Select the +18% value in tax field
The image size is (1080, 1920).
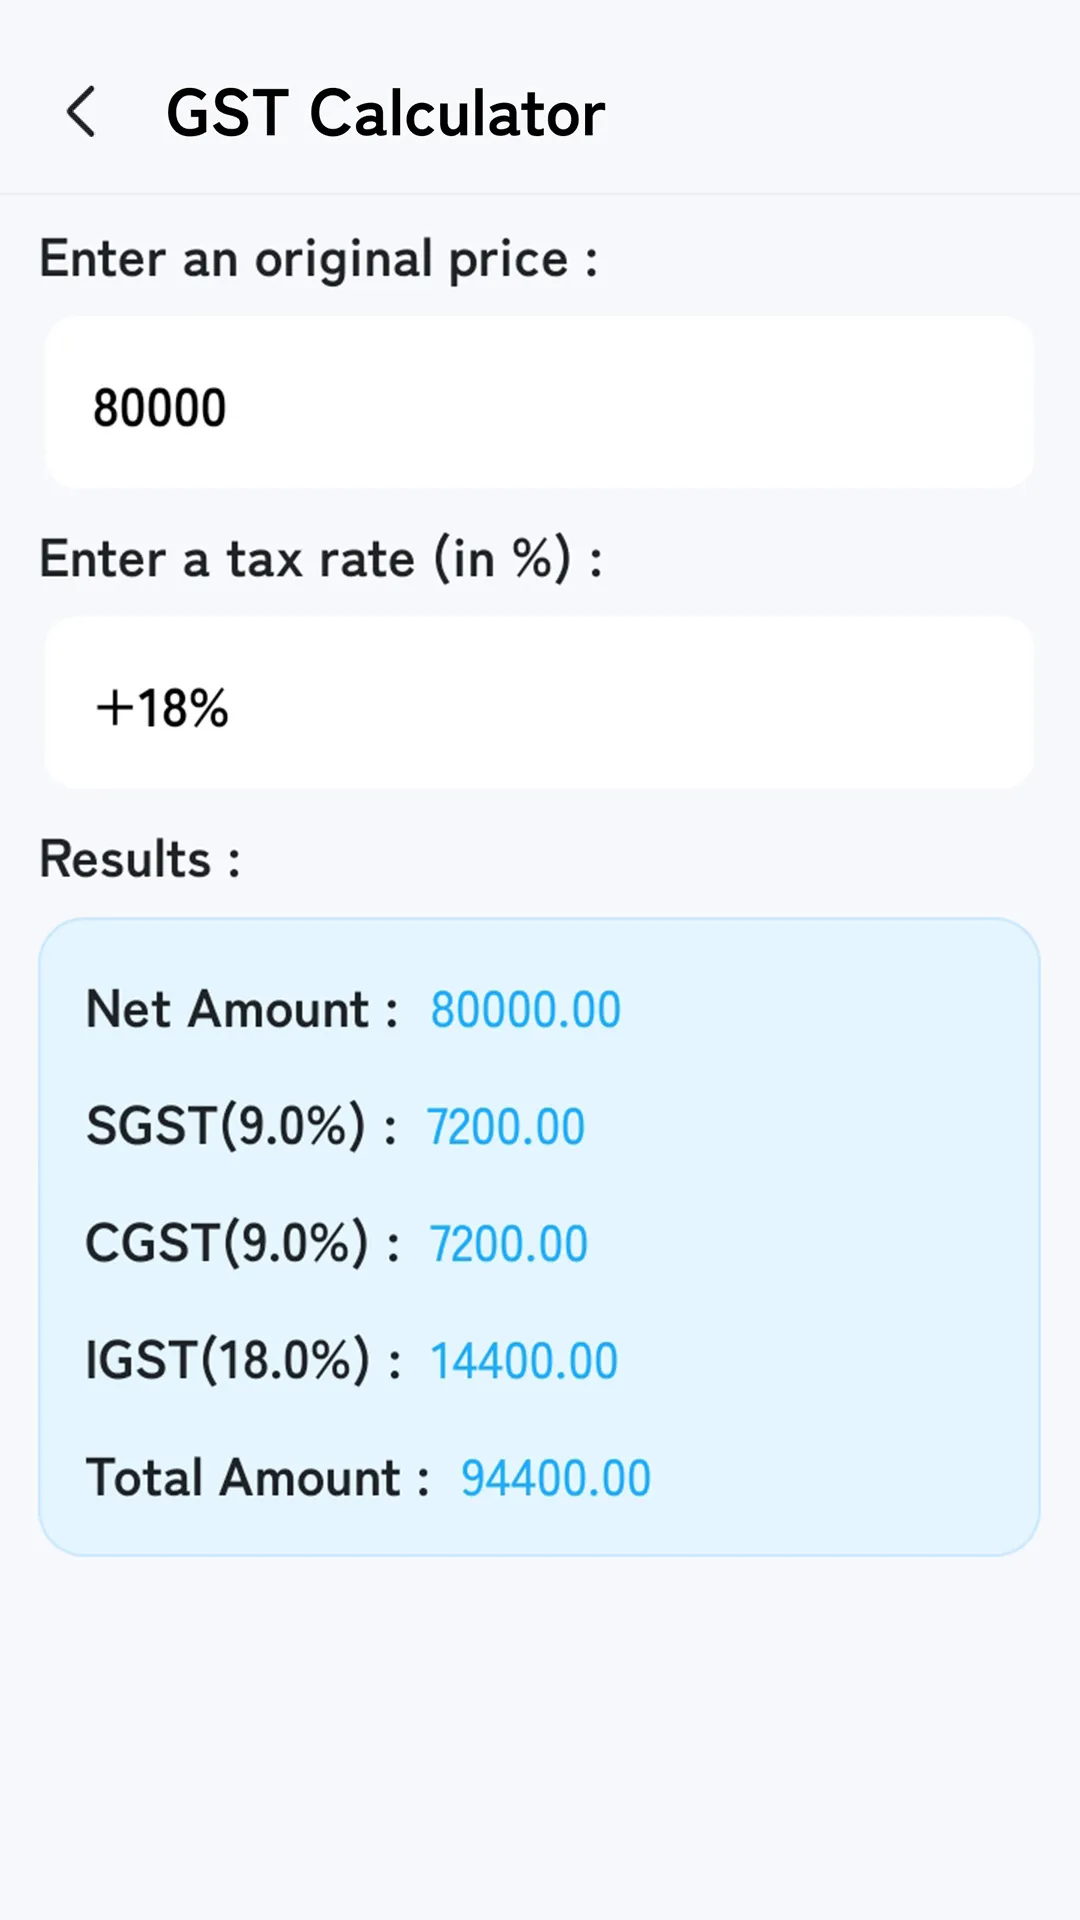coord(163,708)
